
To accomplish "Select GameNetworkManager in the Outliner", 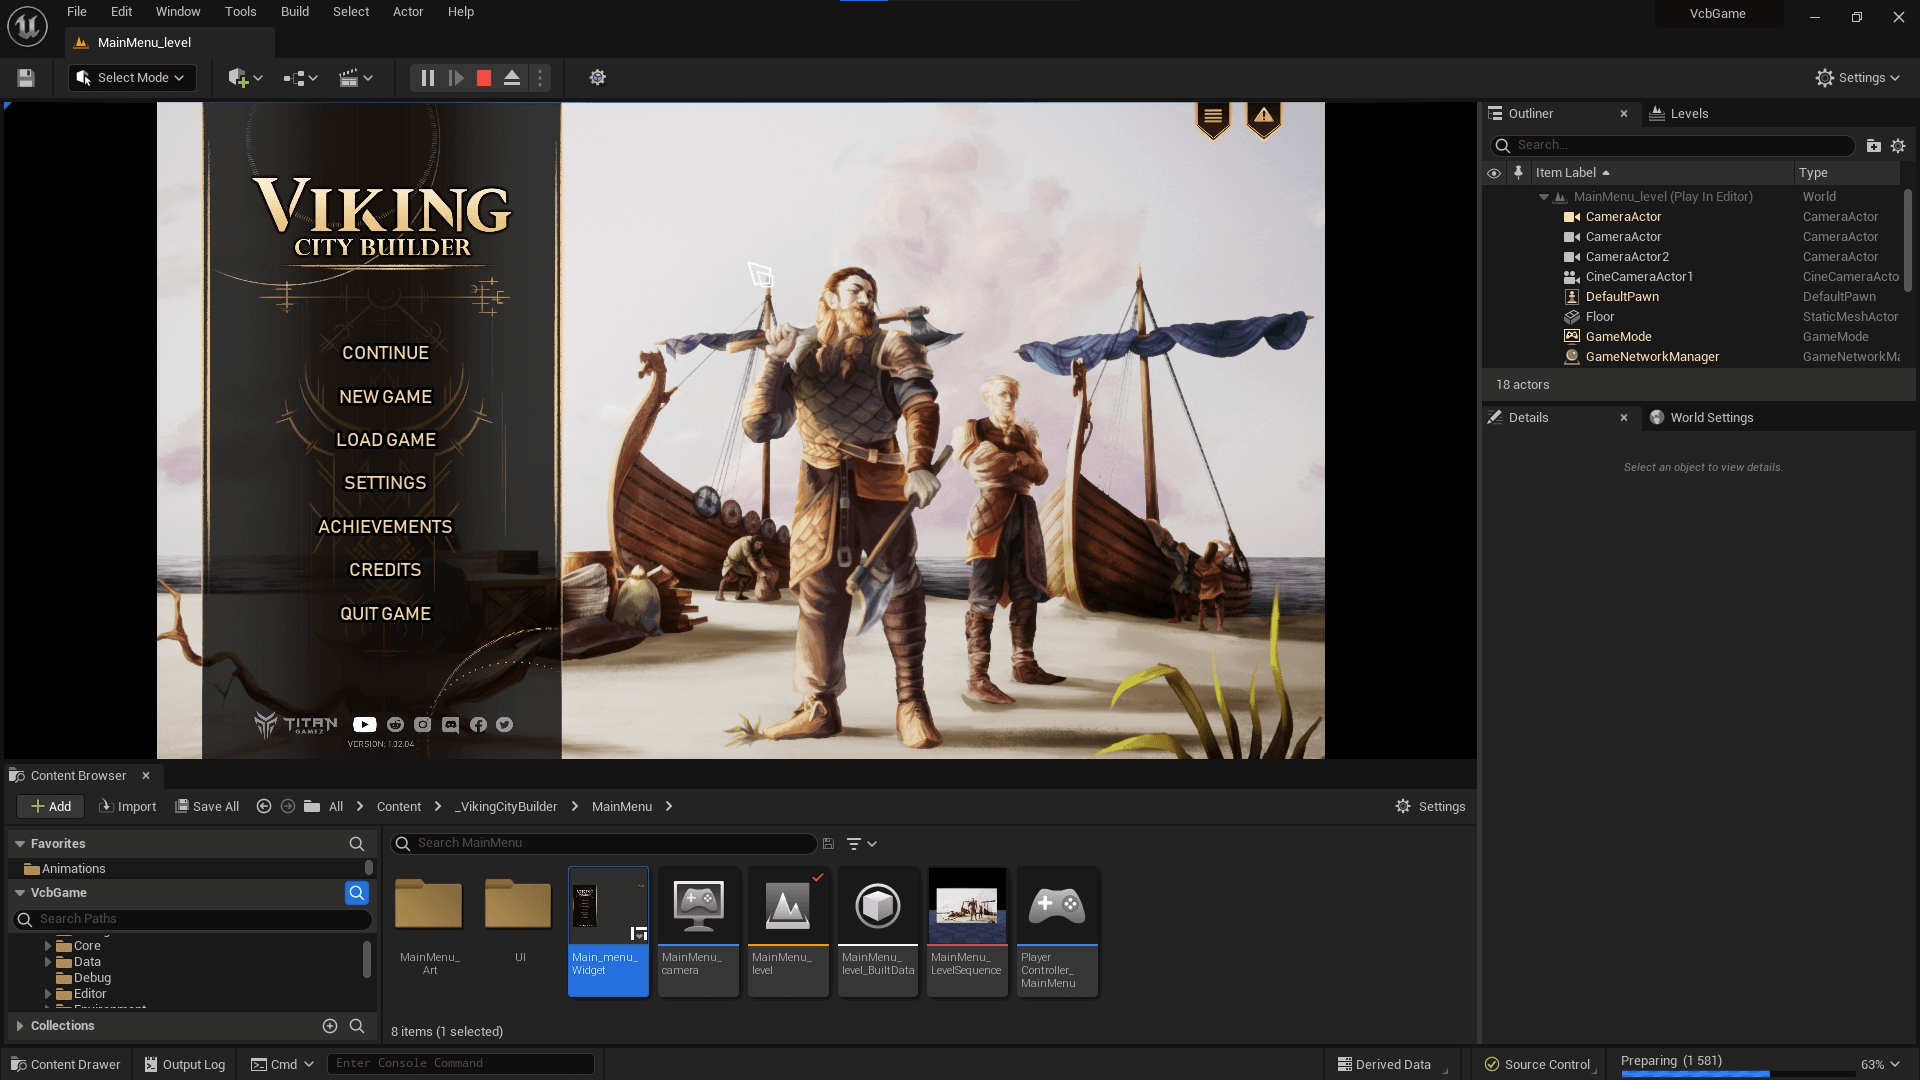I will pyautogui.click(x=1652, y=357).
